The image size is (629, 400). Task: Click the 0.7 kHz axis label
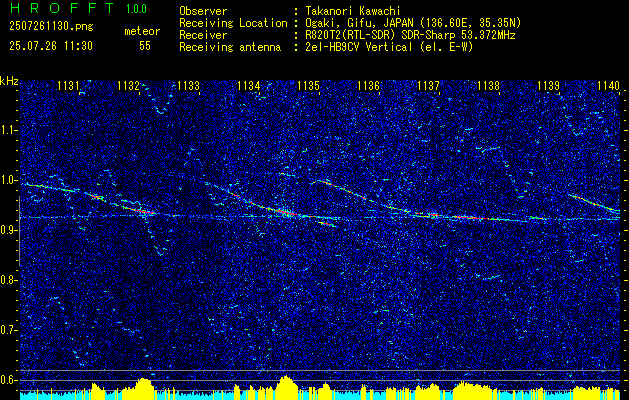(9, 330)
